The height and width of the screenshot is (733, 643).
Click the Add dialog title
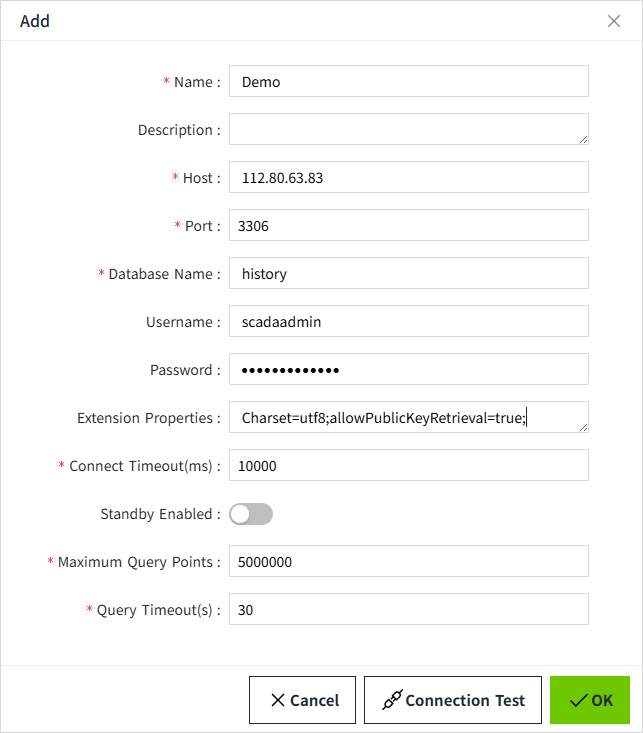pyautogui.click(x=35, y=21)
